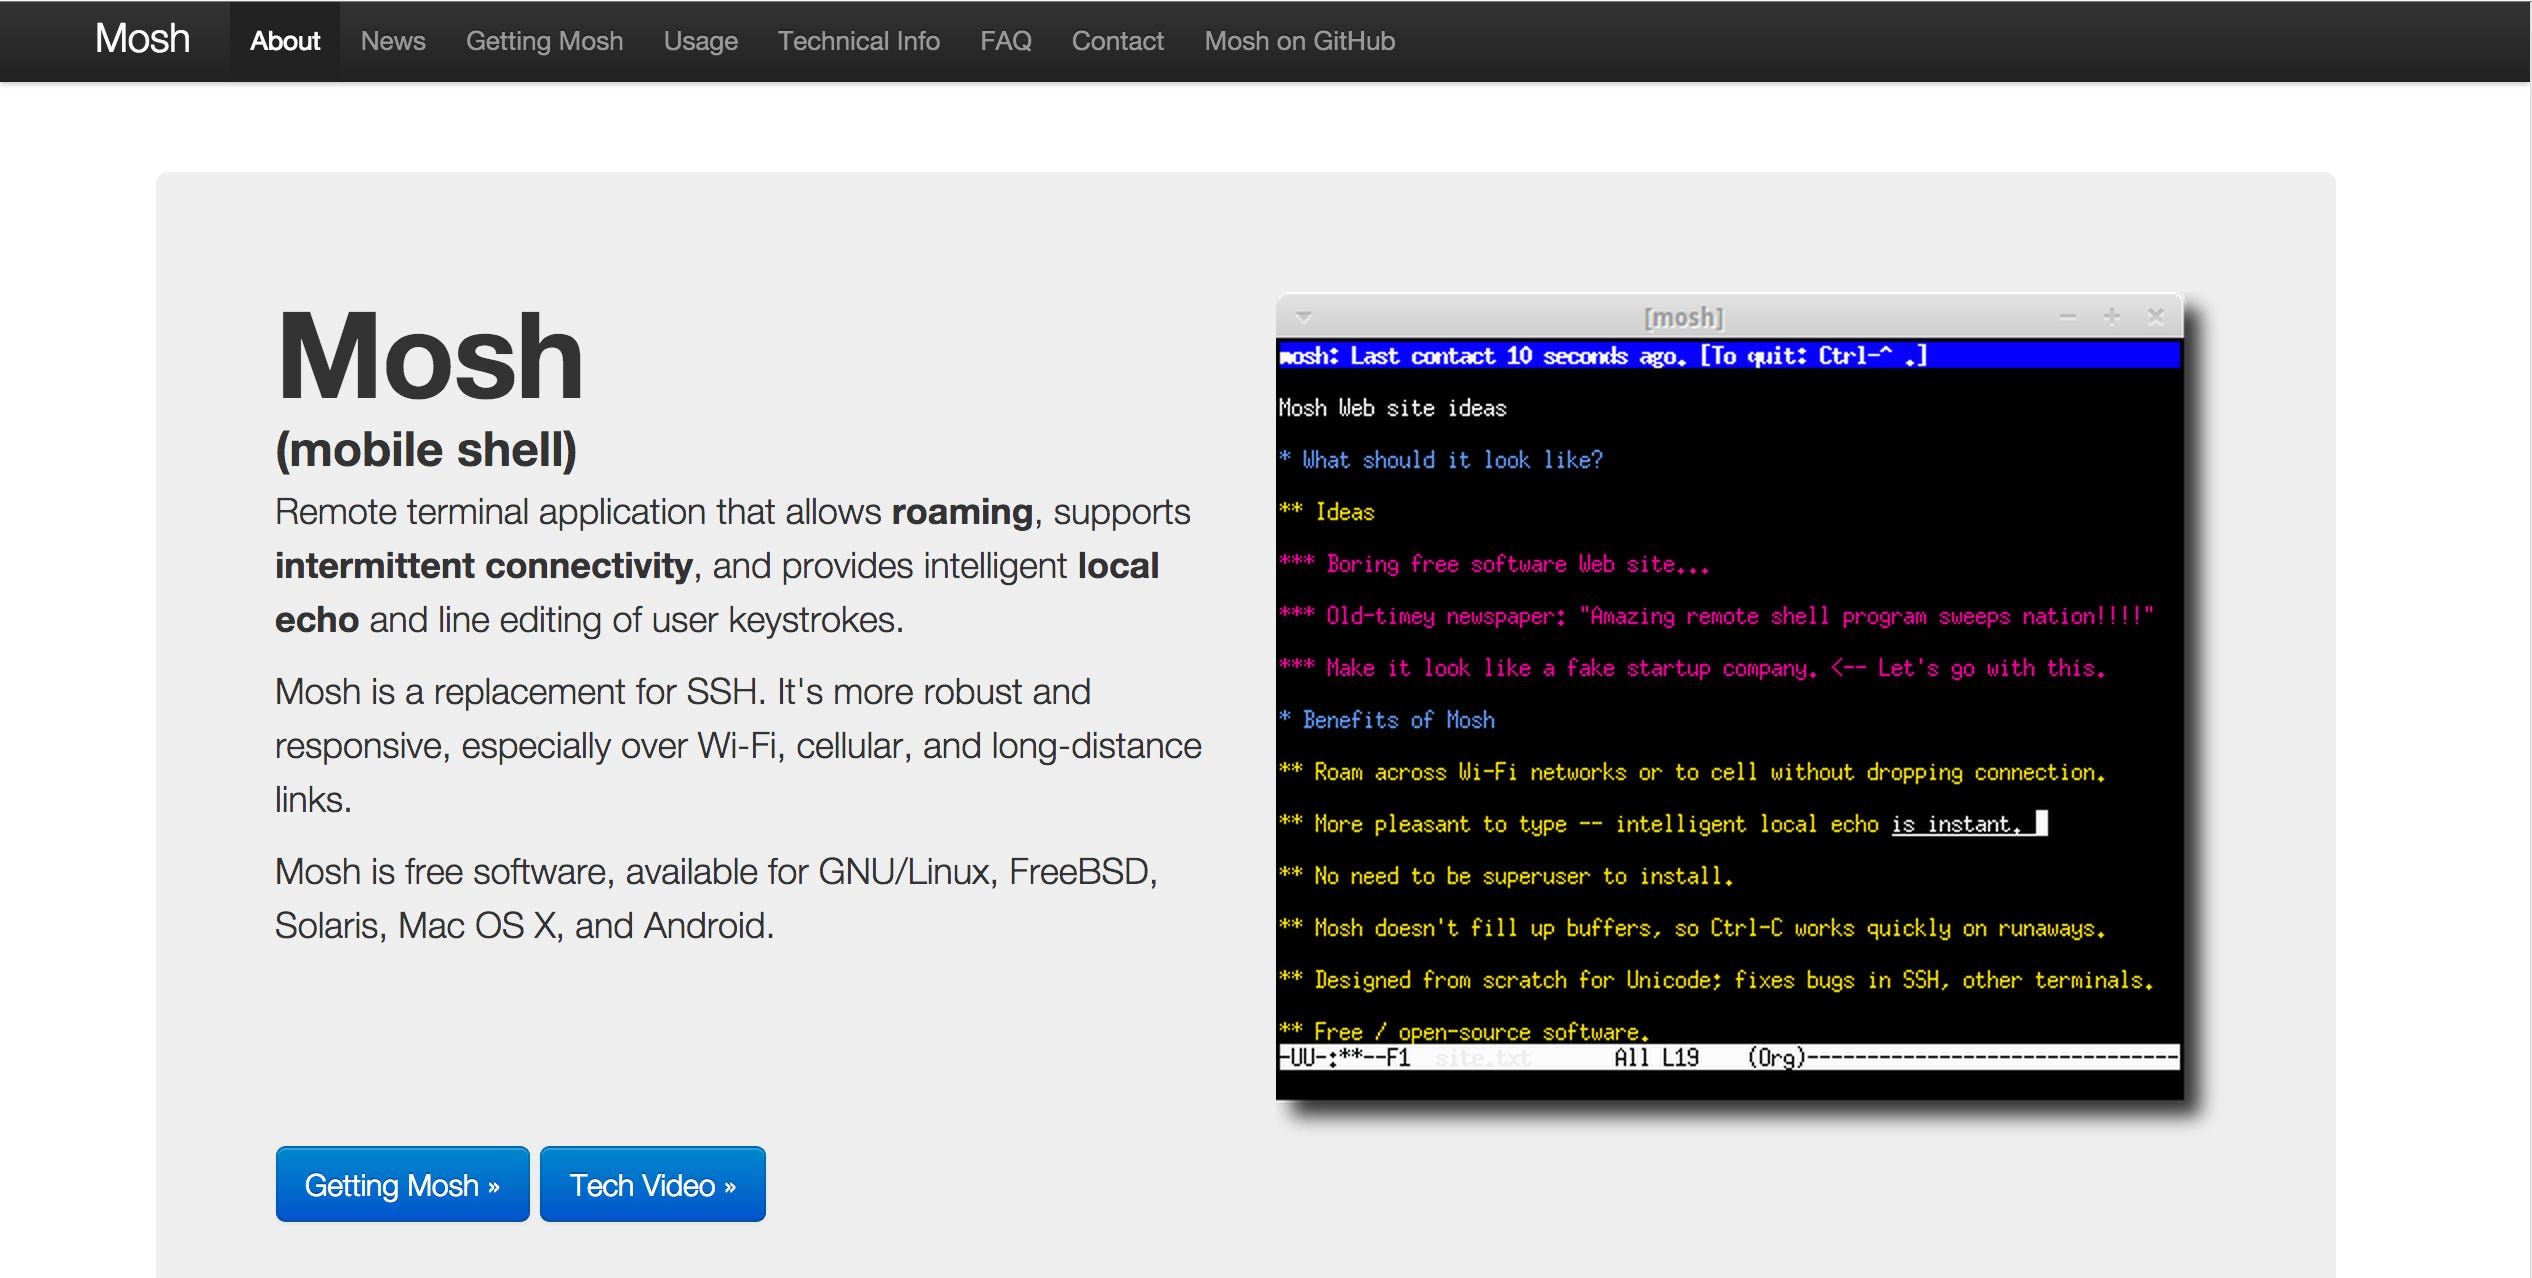Open the FAQ navigation link

1005,41
